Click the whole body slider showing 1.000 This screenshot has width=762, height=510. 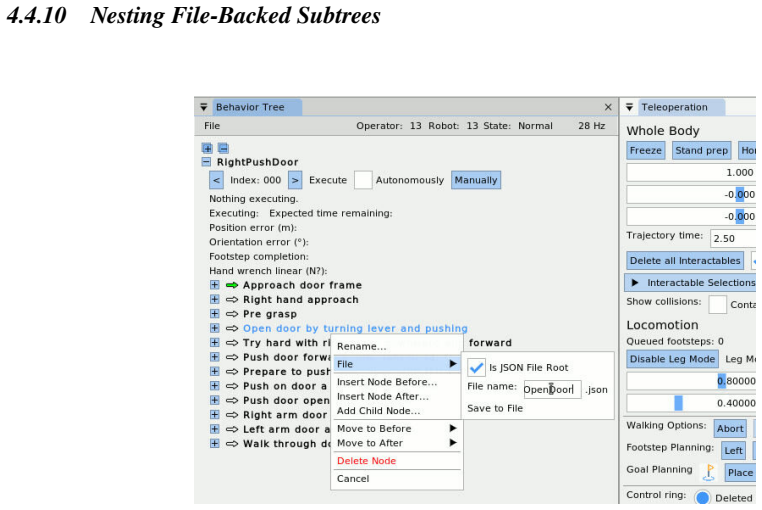click(x=691, y=173)
